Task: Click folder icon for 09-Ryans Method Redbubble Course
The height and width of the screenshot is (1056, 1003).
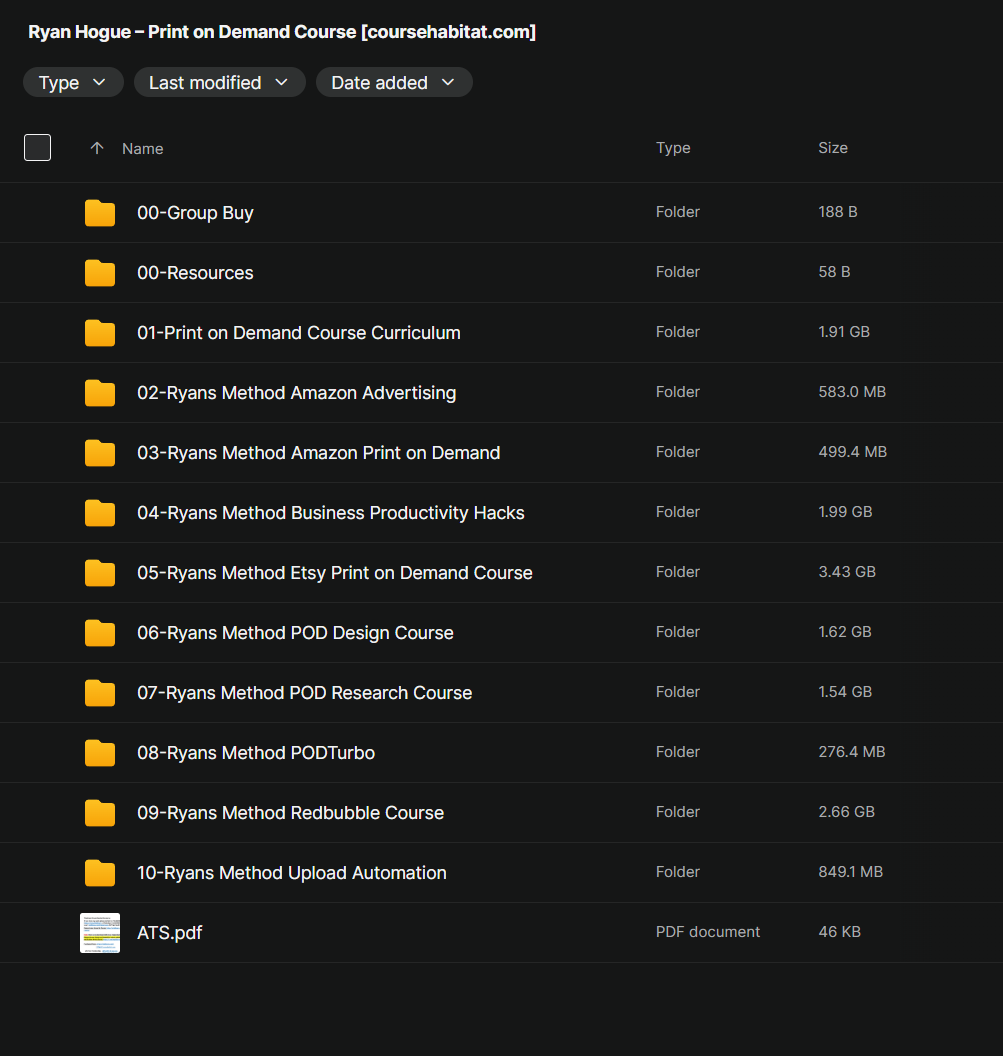Action: (x=100, y=812)
